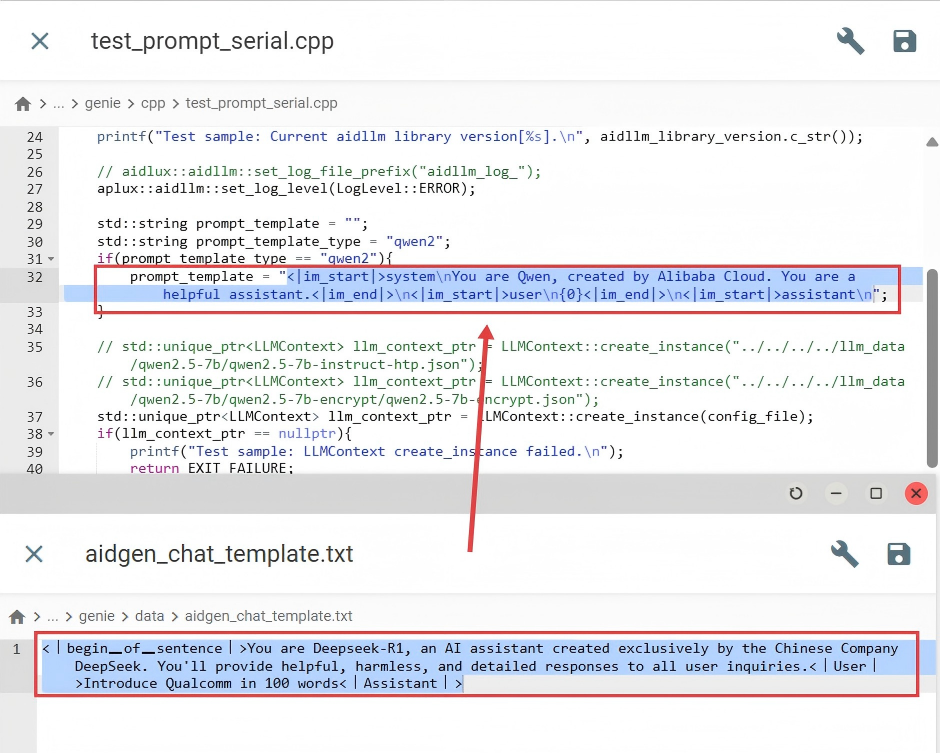Open wrench settings for test_prompt_serial.cpp

[850, 41]
